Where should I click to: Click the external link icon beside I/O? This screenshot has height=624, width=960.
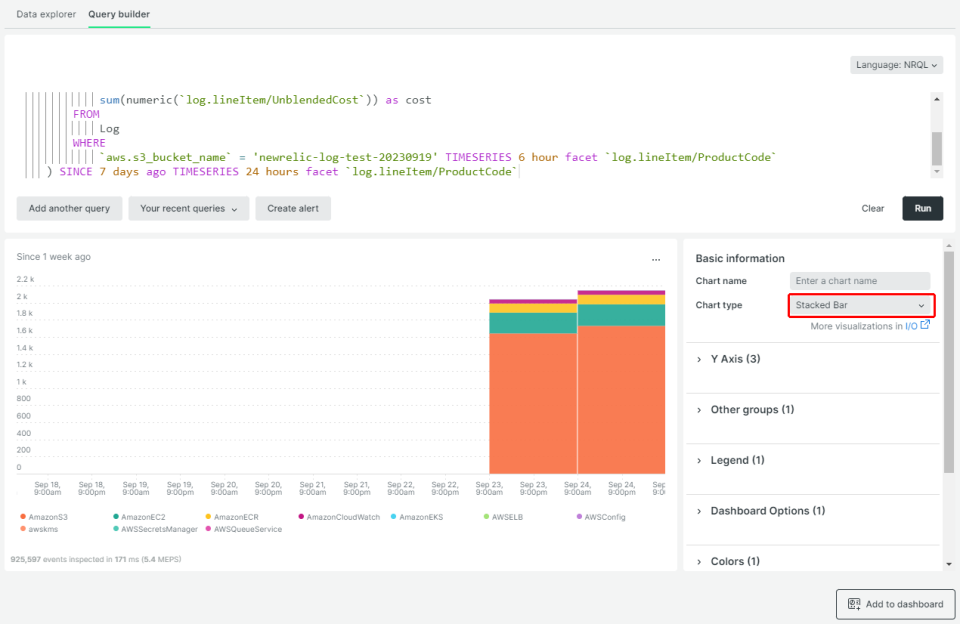tap(925, 325)
